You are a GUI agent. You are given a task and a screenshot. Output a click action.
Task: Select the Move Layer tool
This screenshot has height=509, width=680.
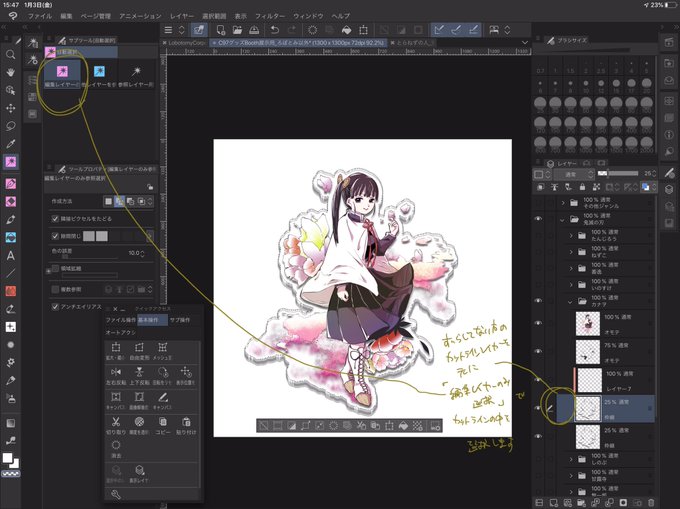10,108
